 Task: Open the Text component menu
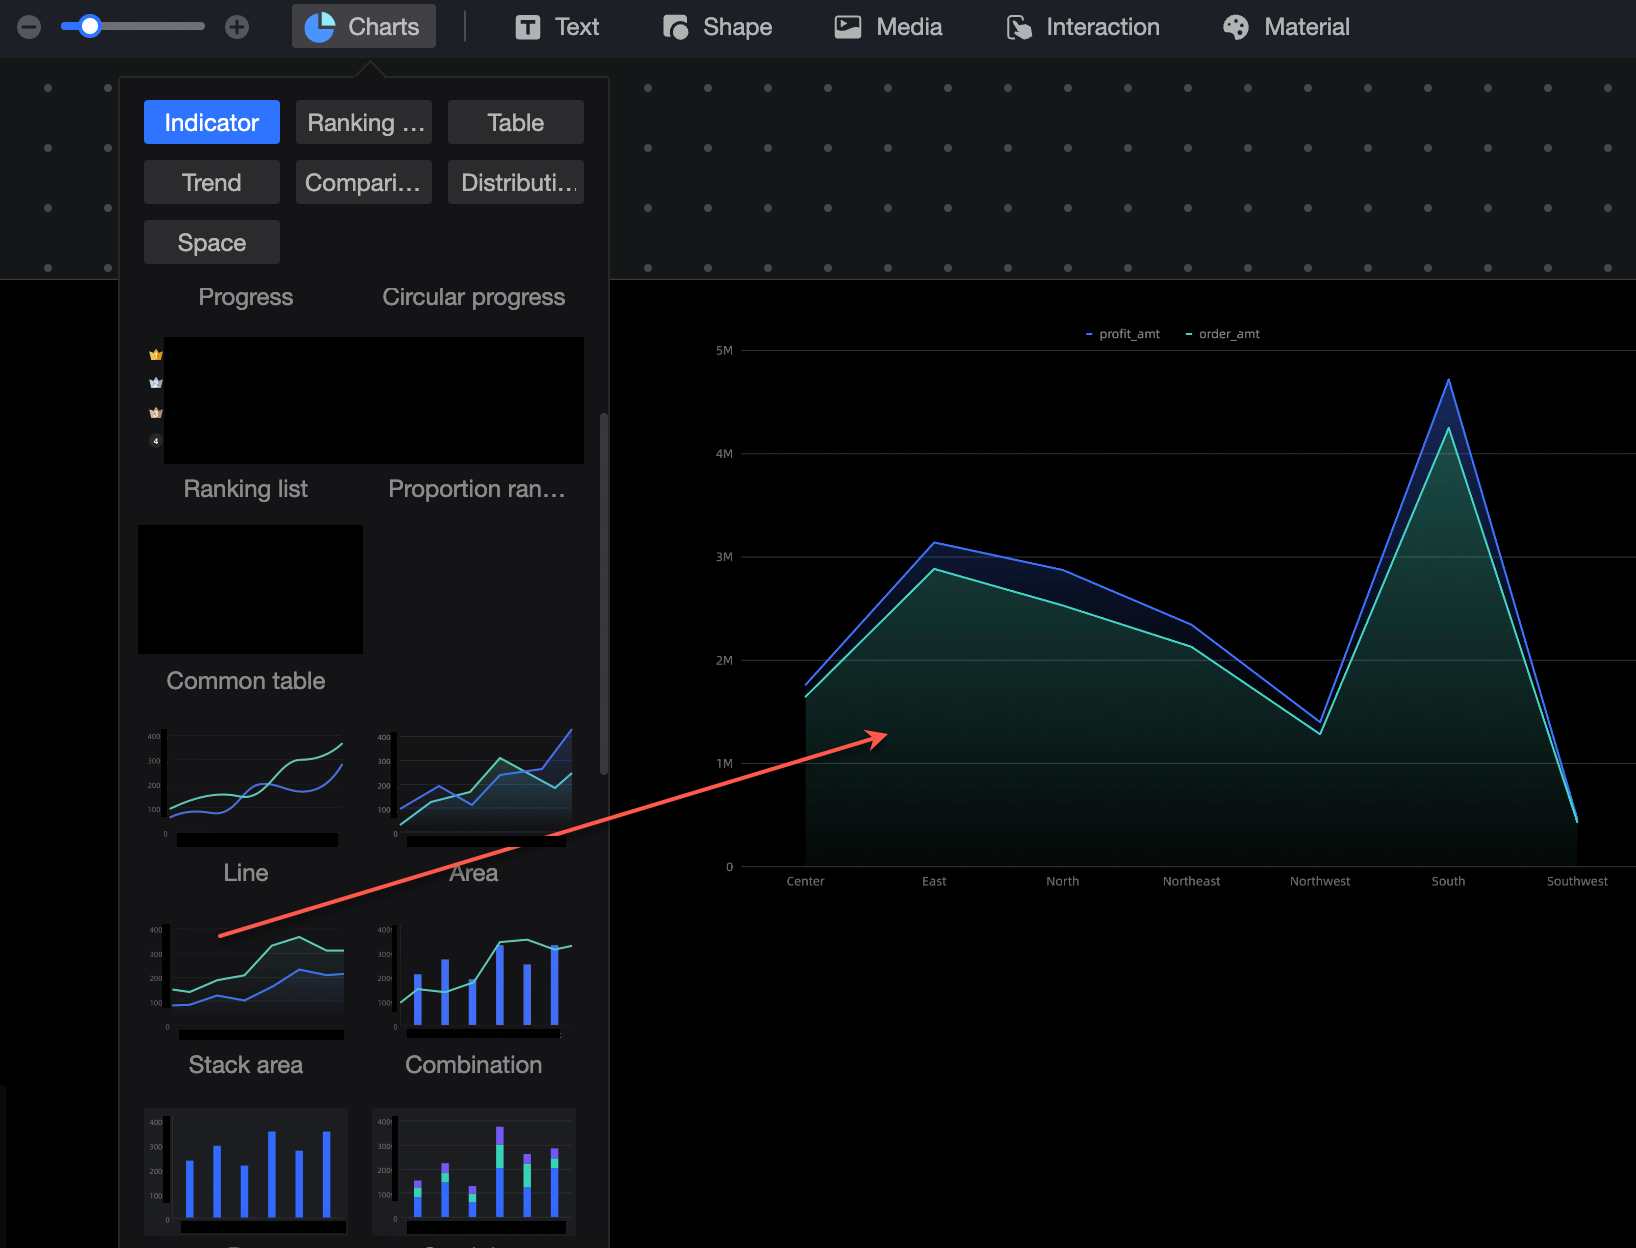point(557,27)
